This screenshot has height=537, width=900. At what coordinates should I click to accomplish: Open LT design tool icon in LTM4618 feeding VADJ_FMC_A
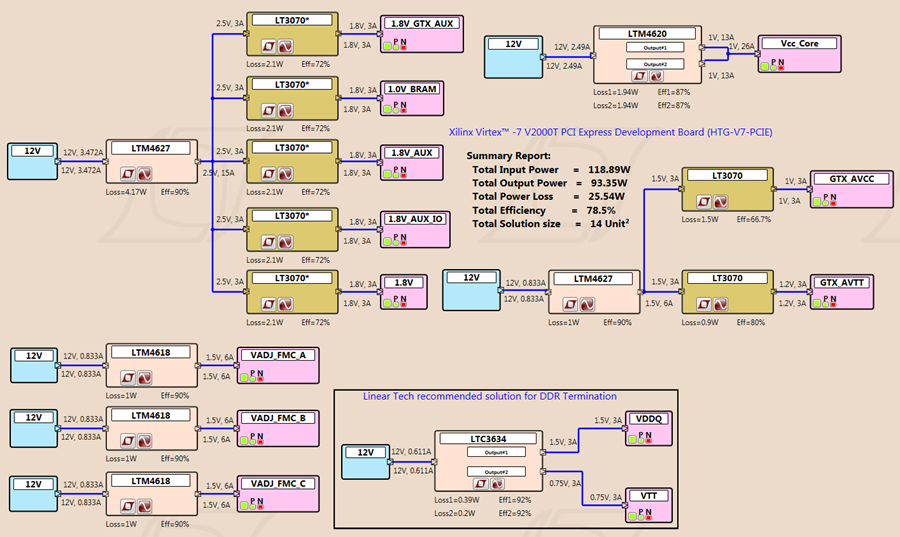tap(127, 378)
